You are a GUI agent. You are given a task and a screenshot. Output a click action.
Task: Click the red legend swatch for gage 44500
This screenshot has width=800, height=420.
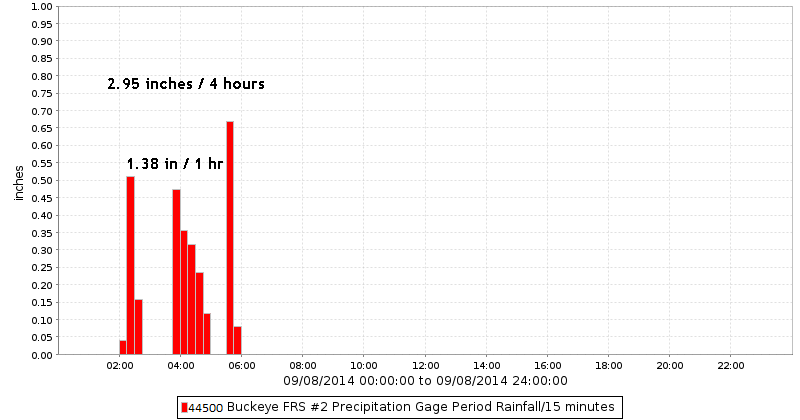pos(184,408)
